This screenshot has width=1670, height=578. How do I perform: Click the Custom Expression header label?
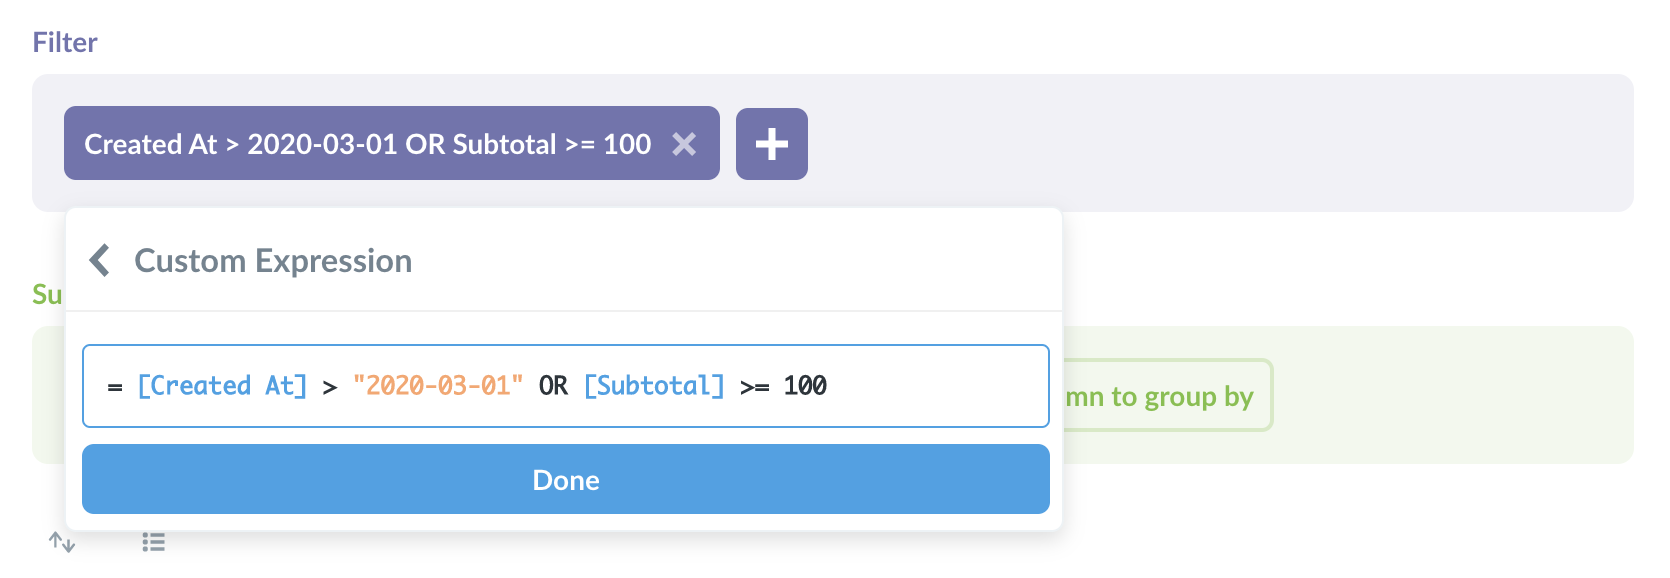coord(273,260)
